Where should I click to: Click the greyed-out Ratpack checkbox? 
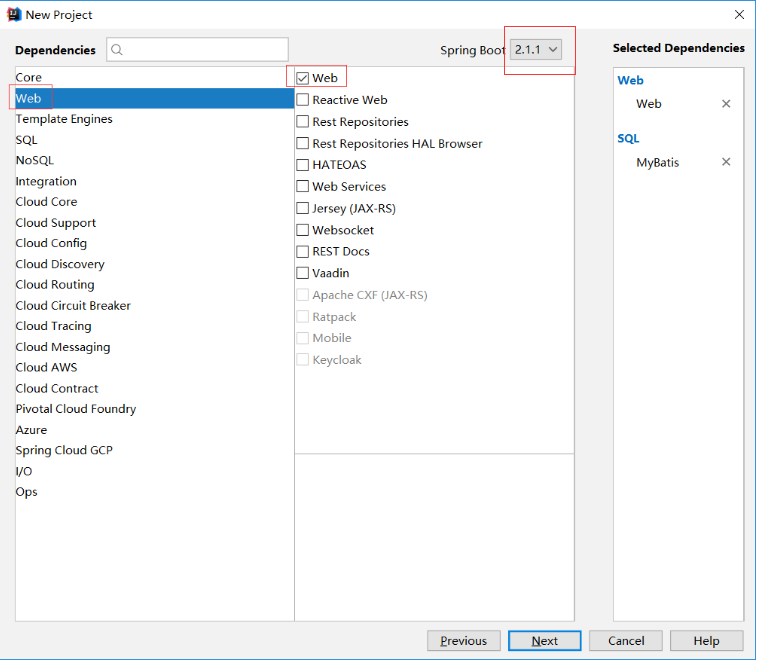303,317
